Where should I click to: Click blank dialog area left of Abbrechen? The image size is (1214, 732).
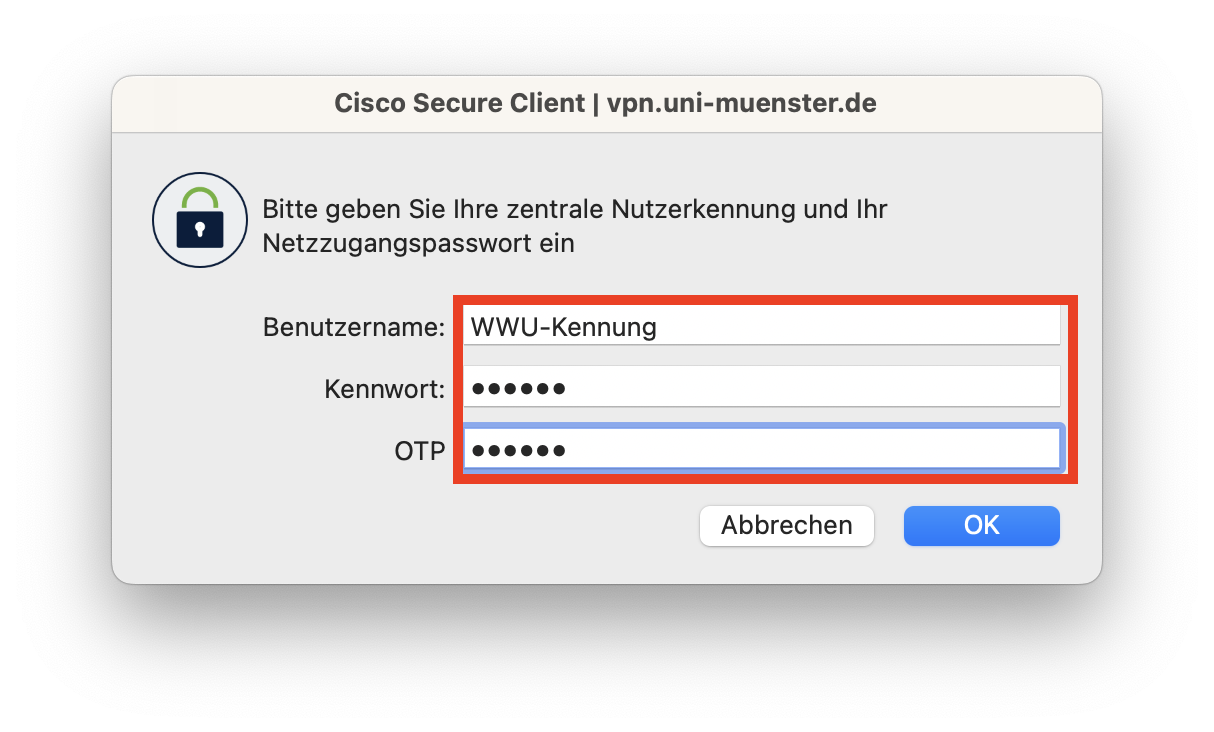click(400, 526)
